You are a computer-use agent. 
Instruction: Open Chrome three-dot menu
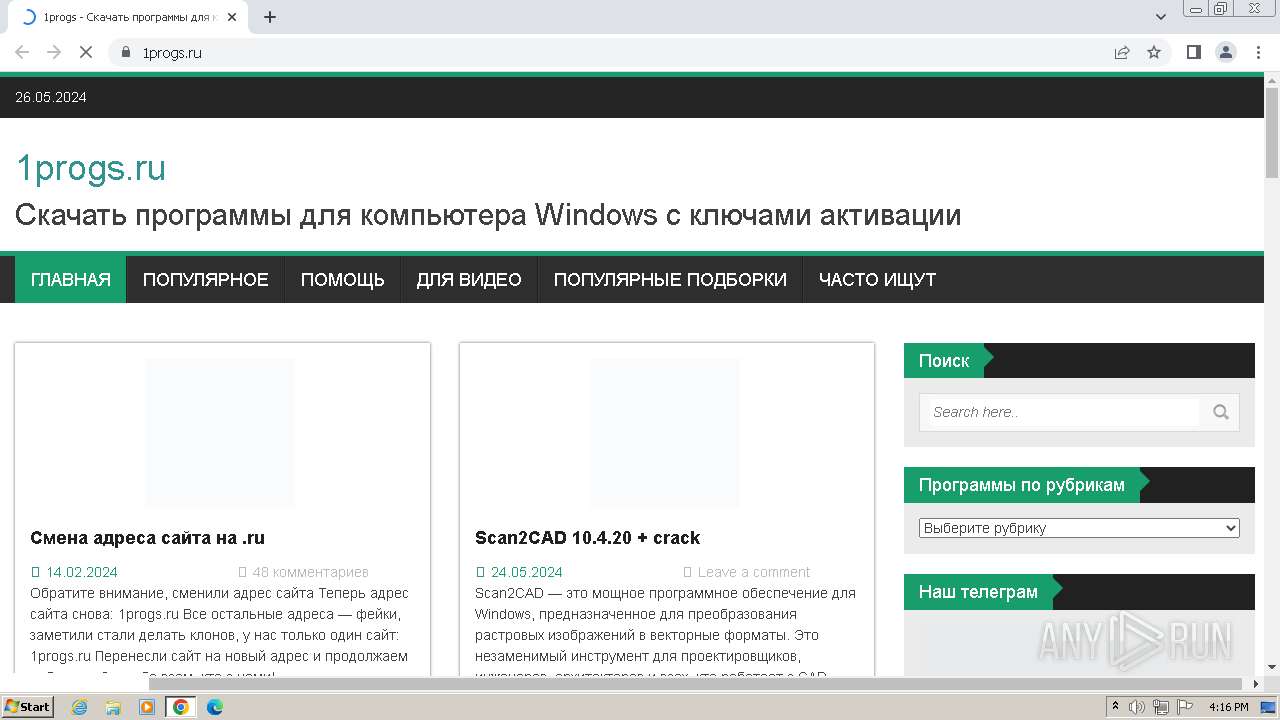[x=1258, y=52]
